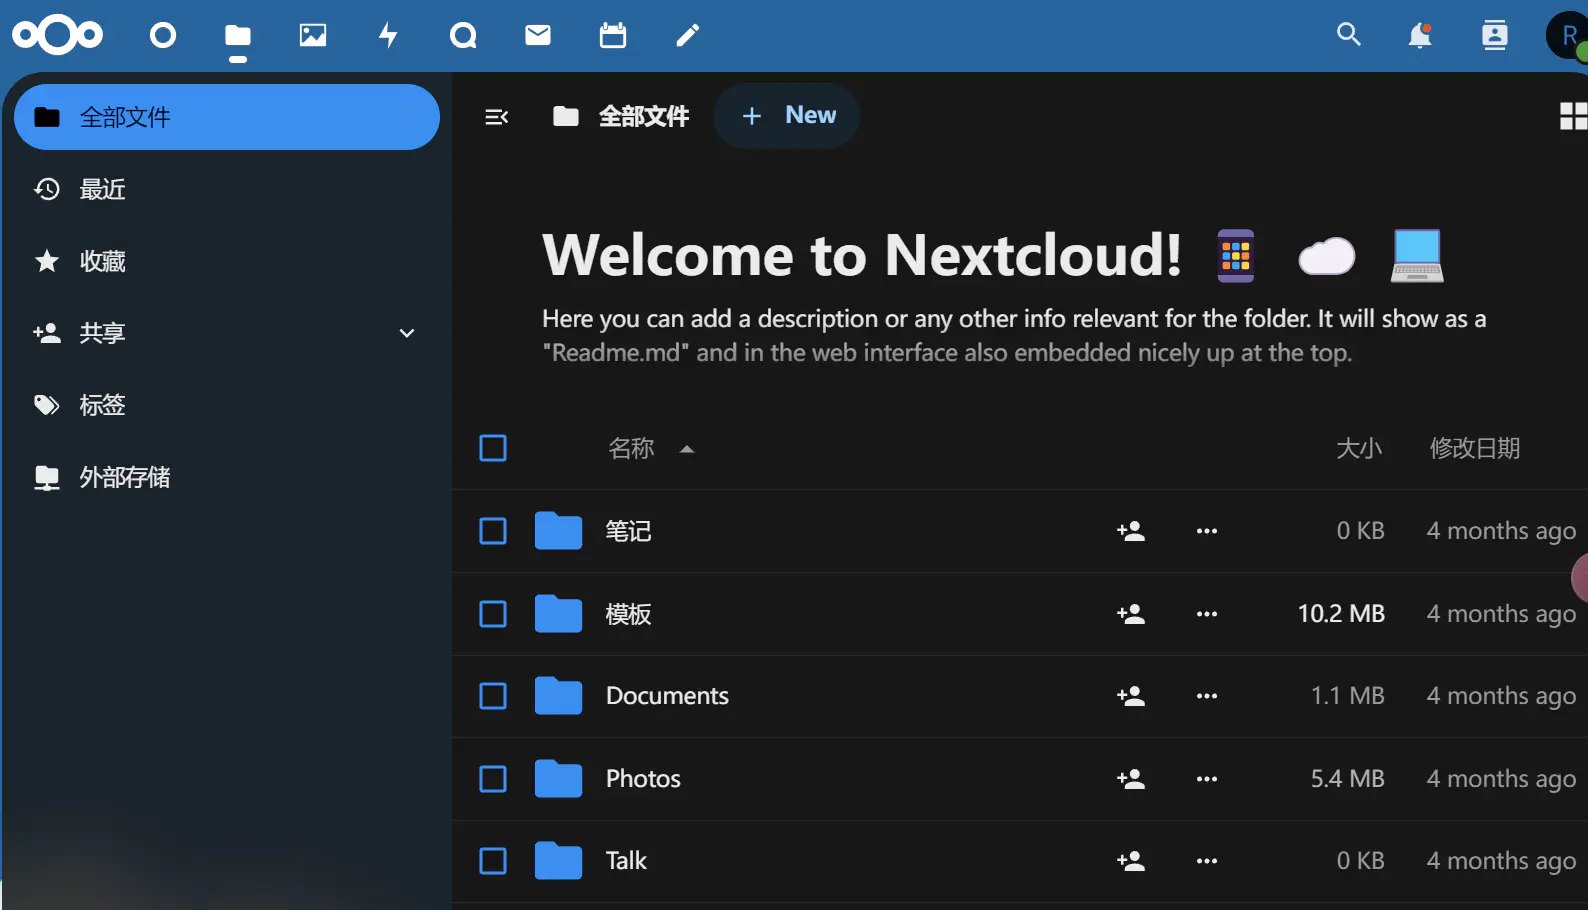Open the notifications bell
Viewport: 1588px width, 910px height.
[x=1420, y=36]
